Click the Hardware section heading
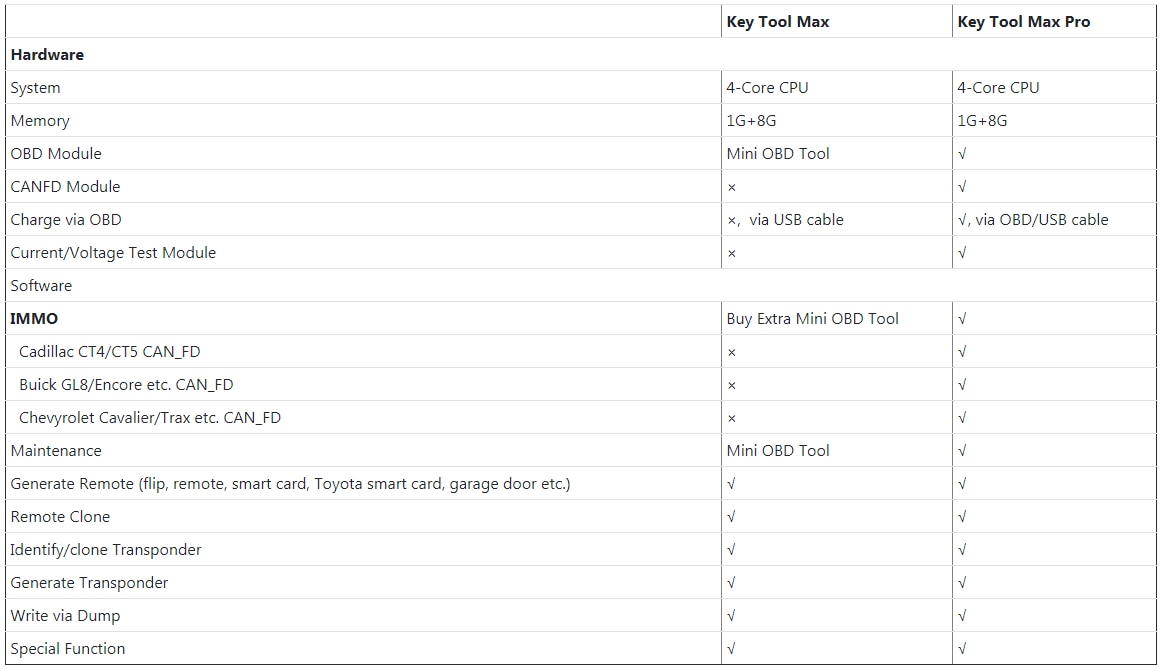Viewport: 1163px width, 671px height. click(47, 55)
